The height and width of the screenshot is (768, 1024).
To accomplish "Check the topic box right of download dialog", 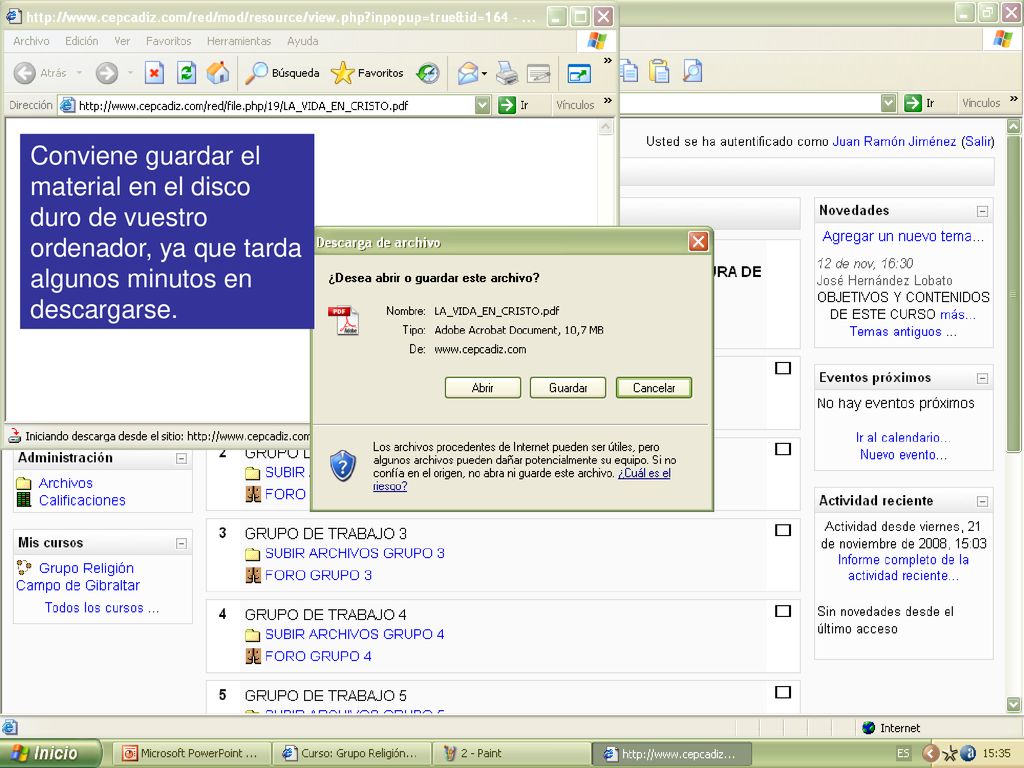I will tap(782, 368).
